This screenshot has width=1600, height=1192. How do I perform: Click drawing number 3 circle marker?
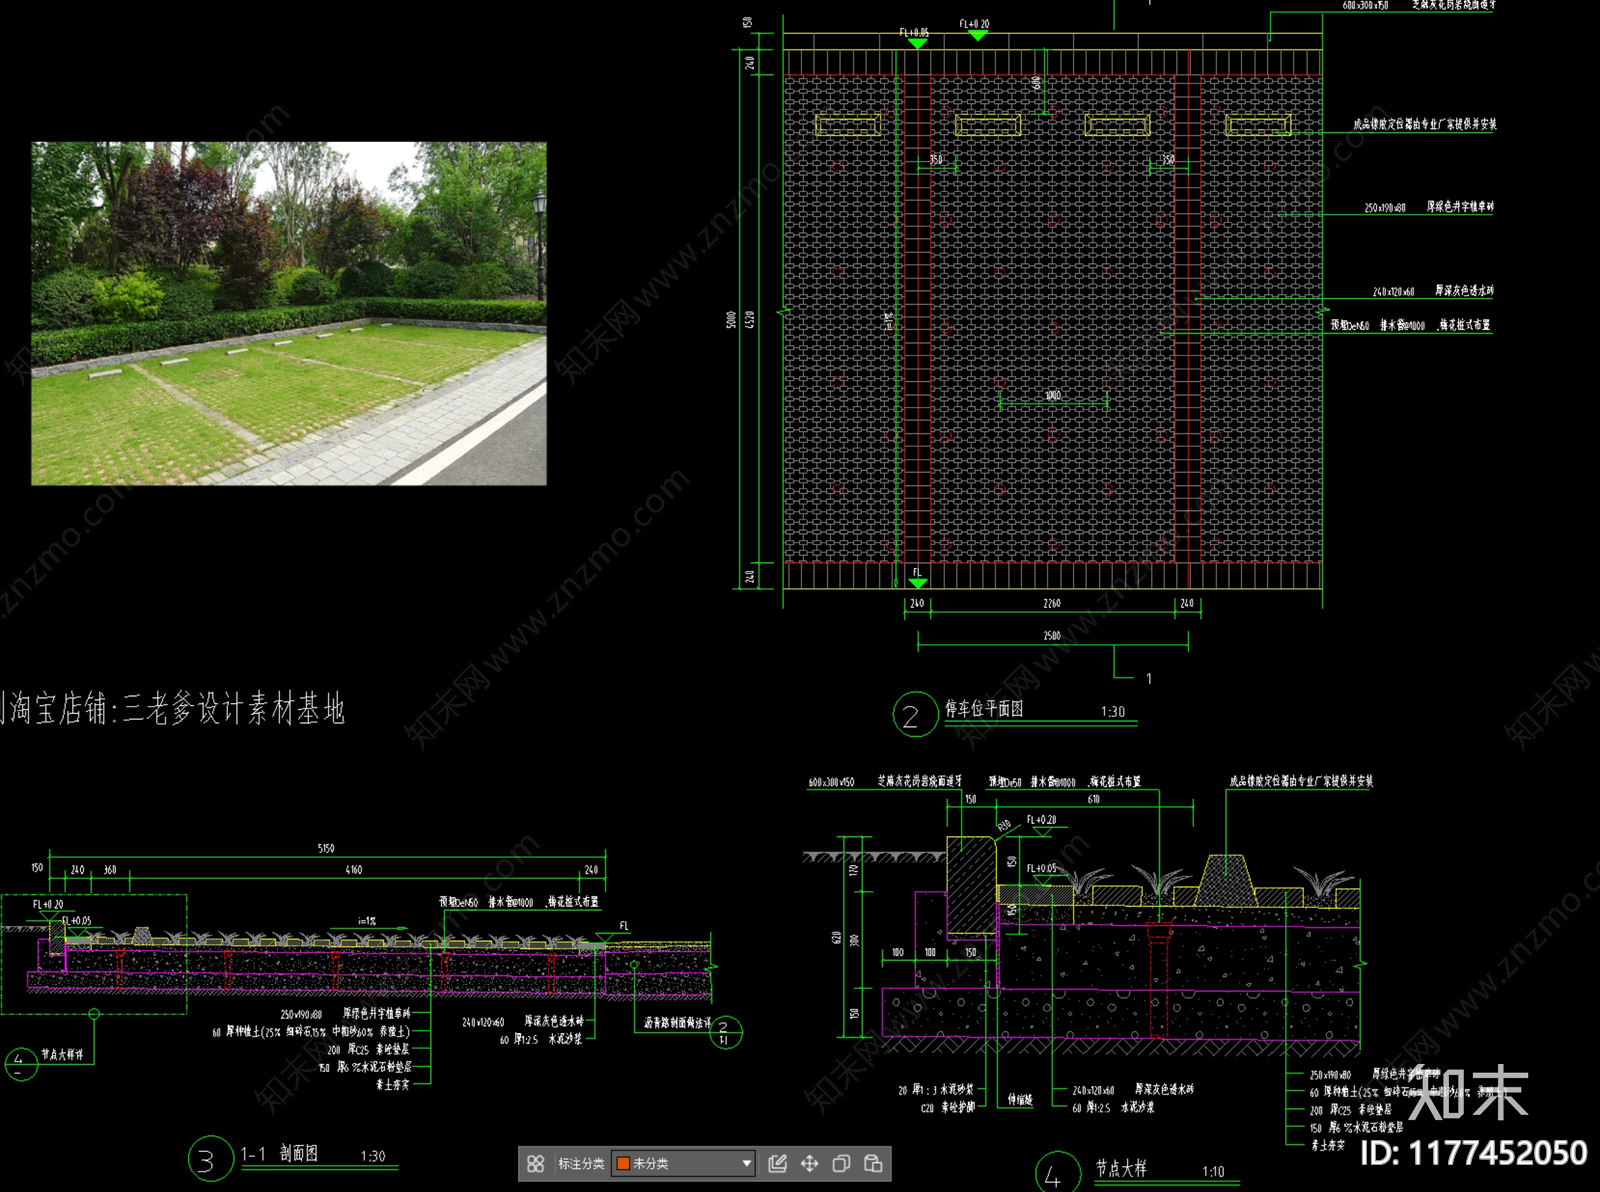[x=209, y=1160]
